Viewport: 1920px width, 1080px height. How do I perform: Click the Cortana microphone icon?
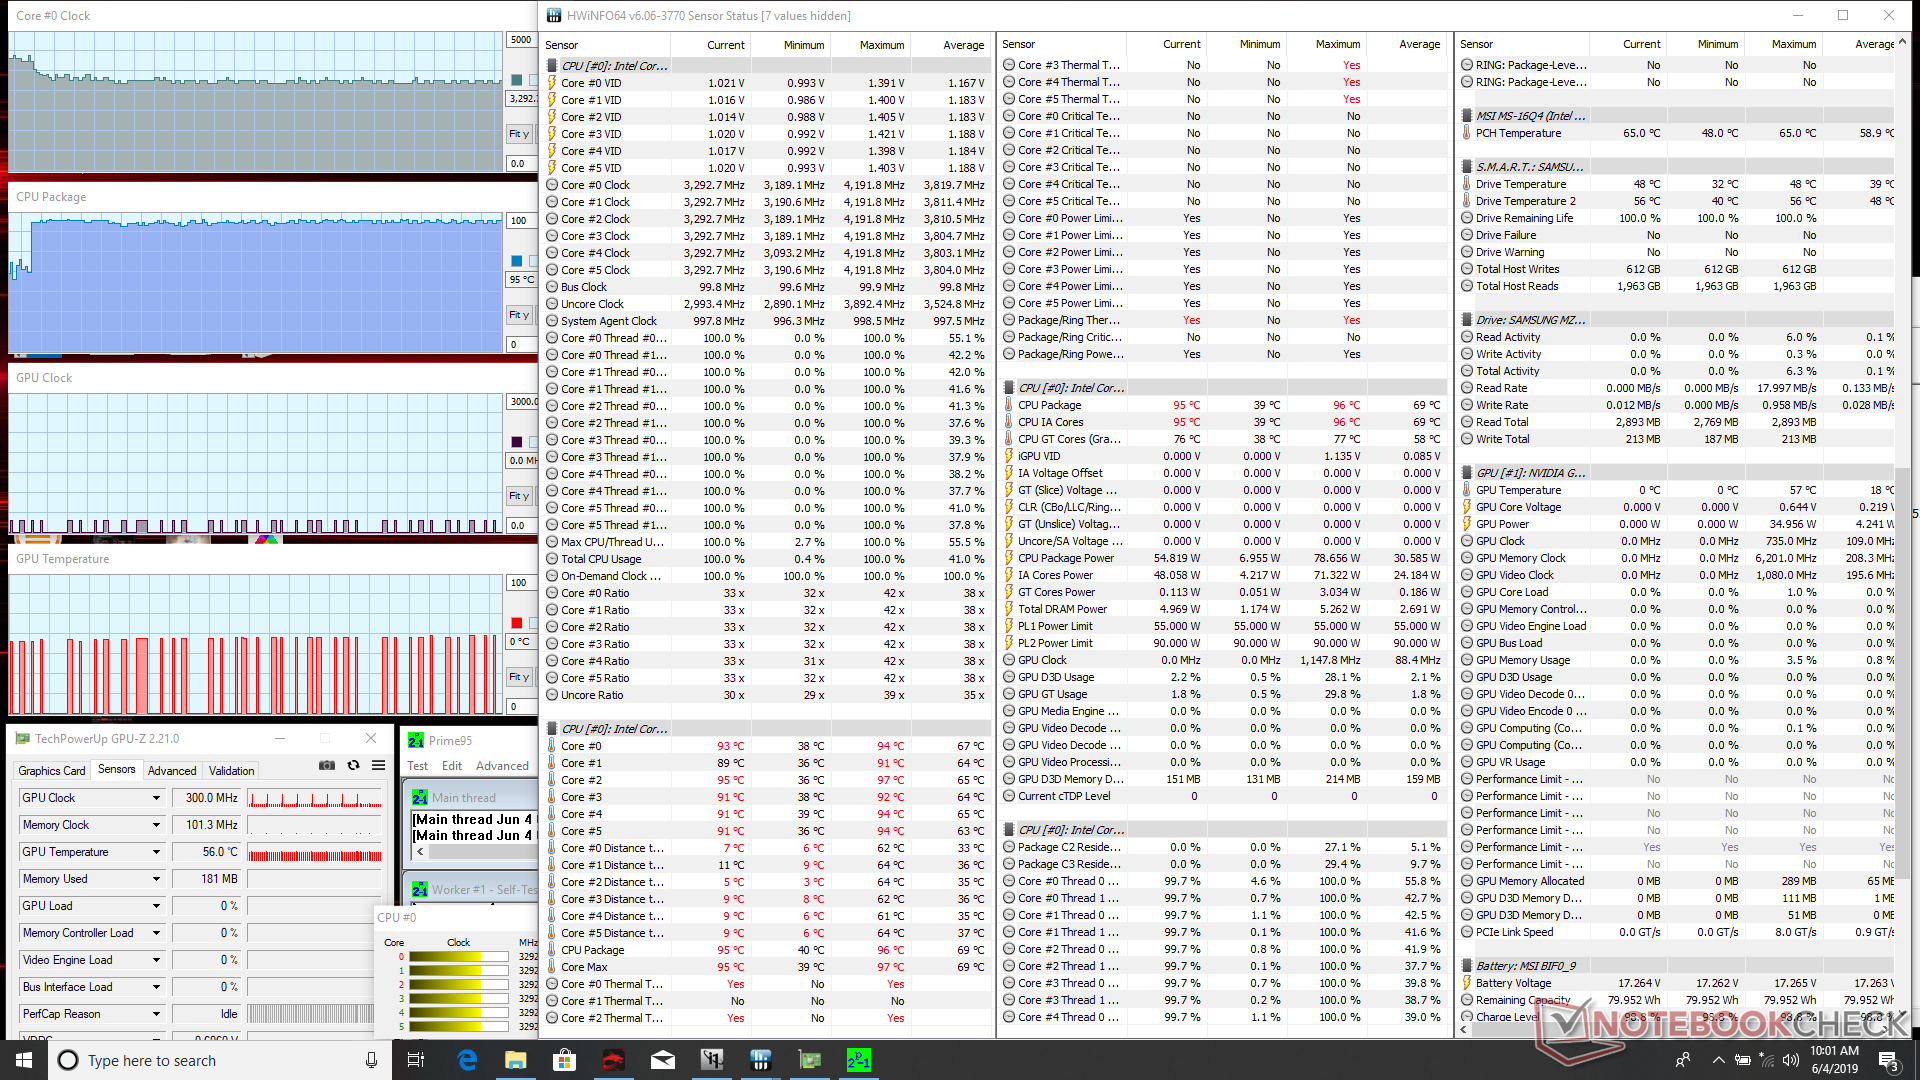pyautogui.click(x=371, y=1060)
